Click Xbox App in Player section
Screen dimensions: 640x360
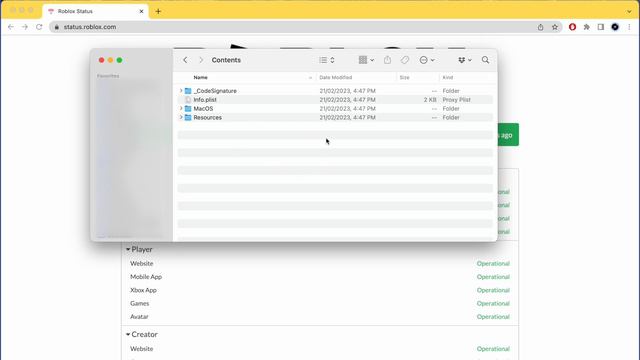pos(143,290)
